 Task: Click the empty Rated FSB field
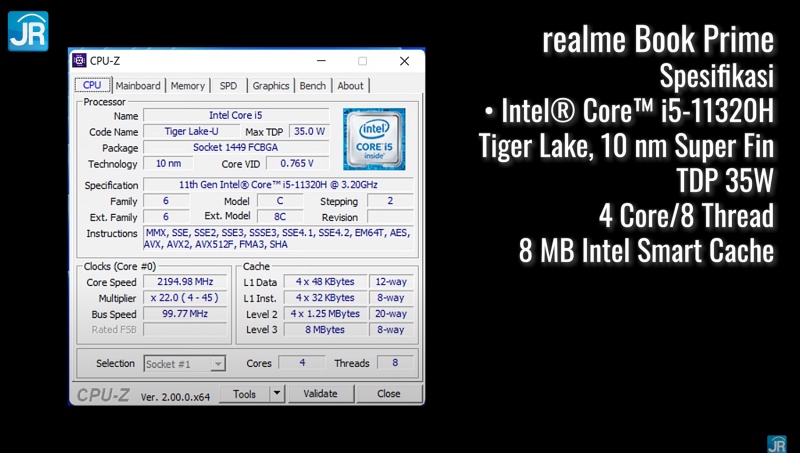coord(185,329)
